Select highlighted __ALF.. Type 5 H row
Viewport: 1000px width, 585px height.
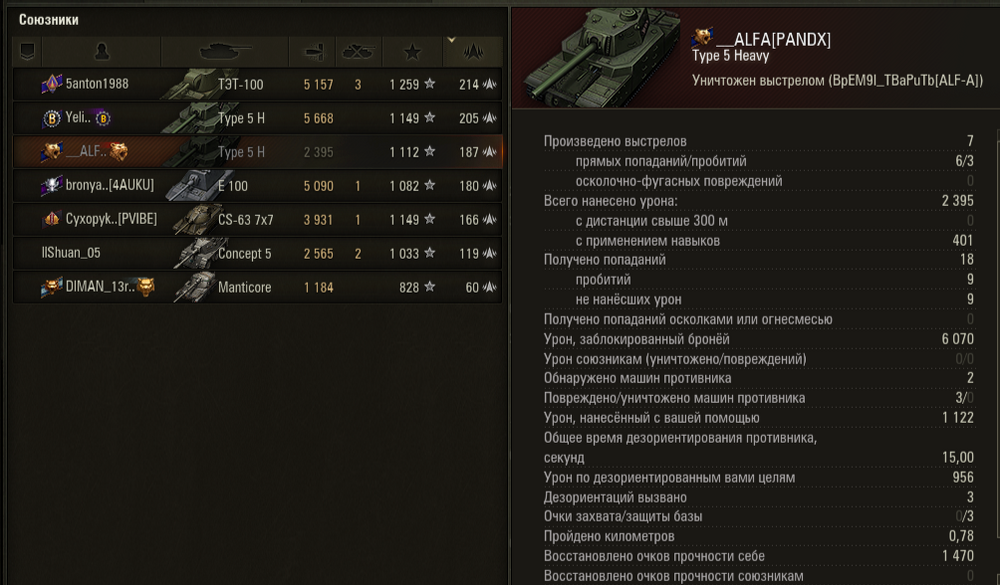258,152
